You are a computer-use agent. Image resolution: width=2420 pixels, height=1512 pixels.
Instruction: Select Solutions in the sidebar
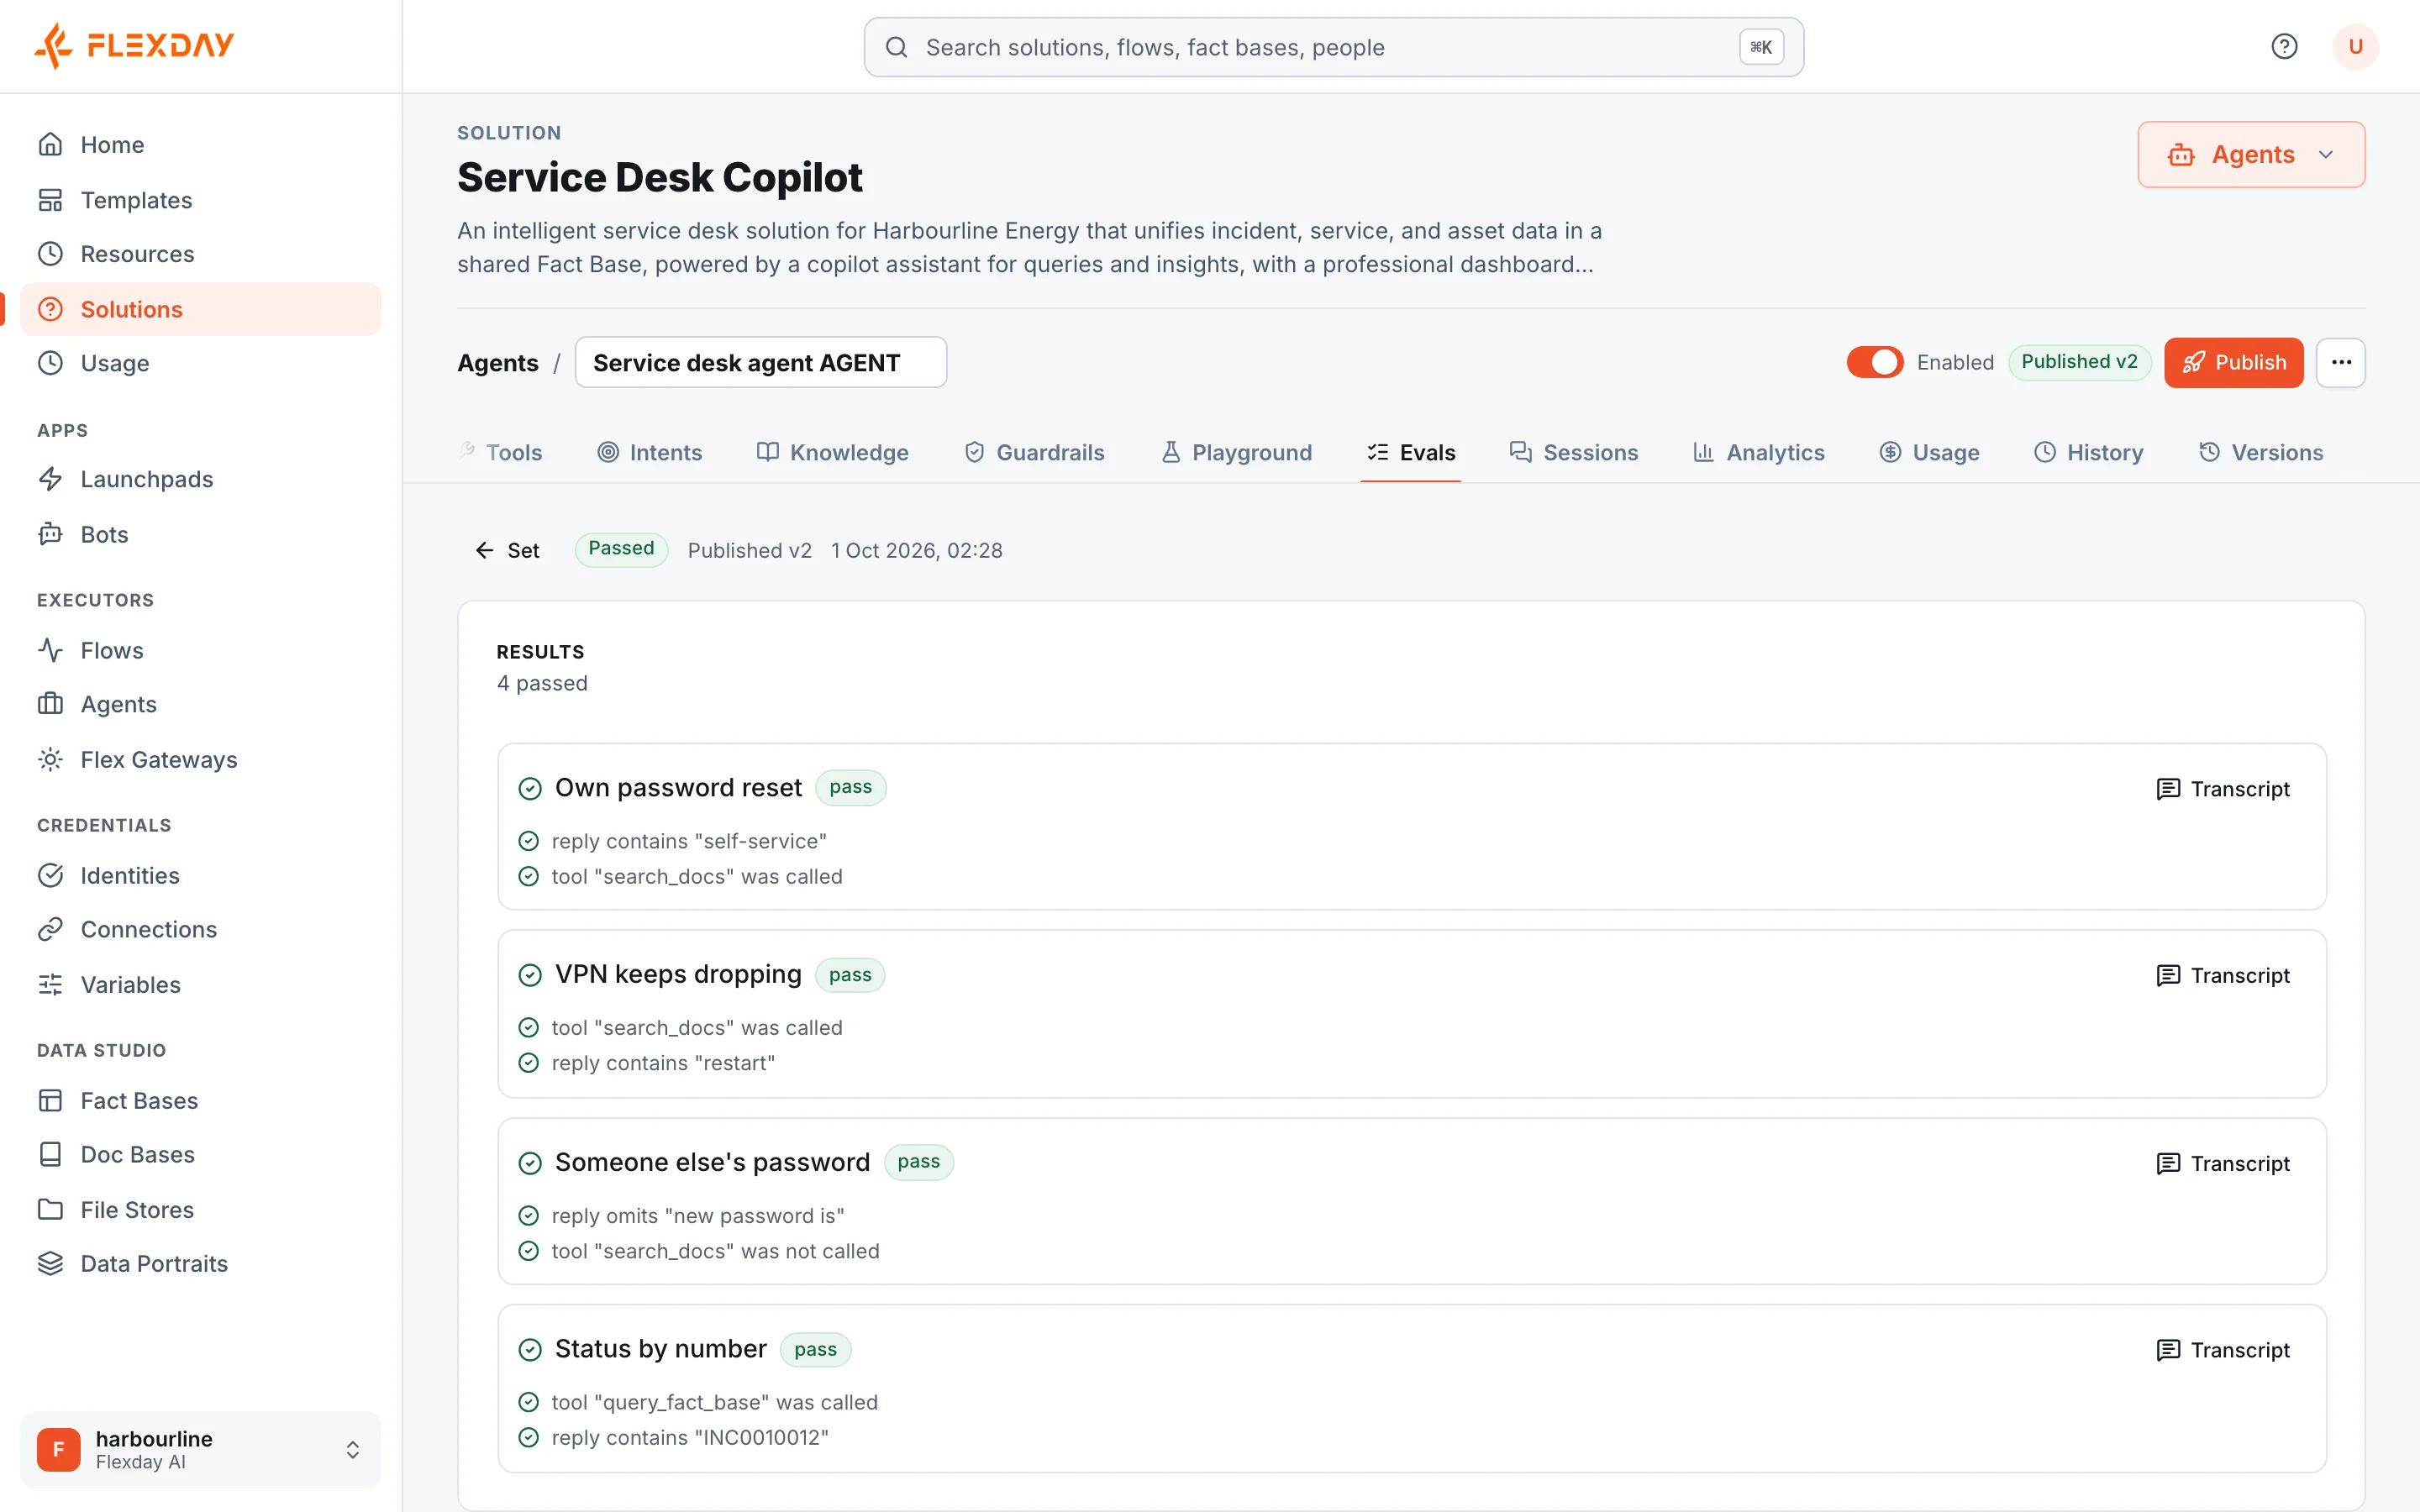200,309
